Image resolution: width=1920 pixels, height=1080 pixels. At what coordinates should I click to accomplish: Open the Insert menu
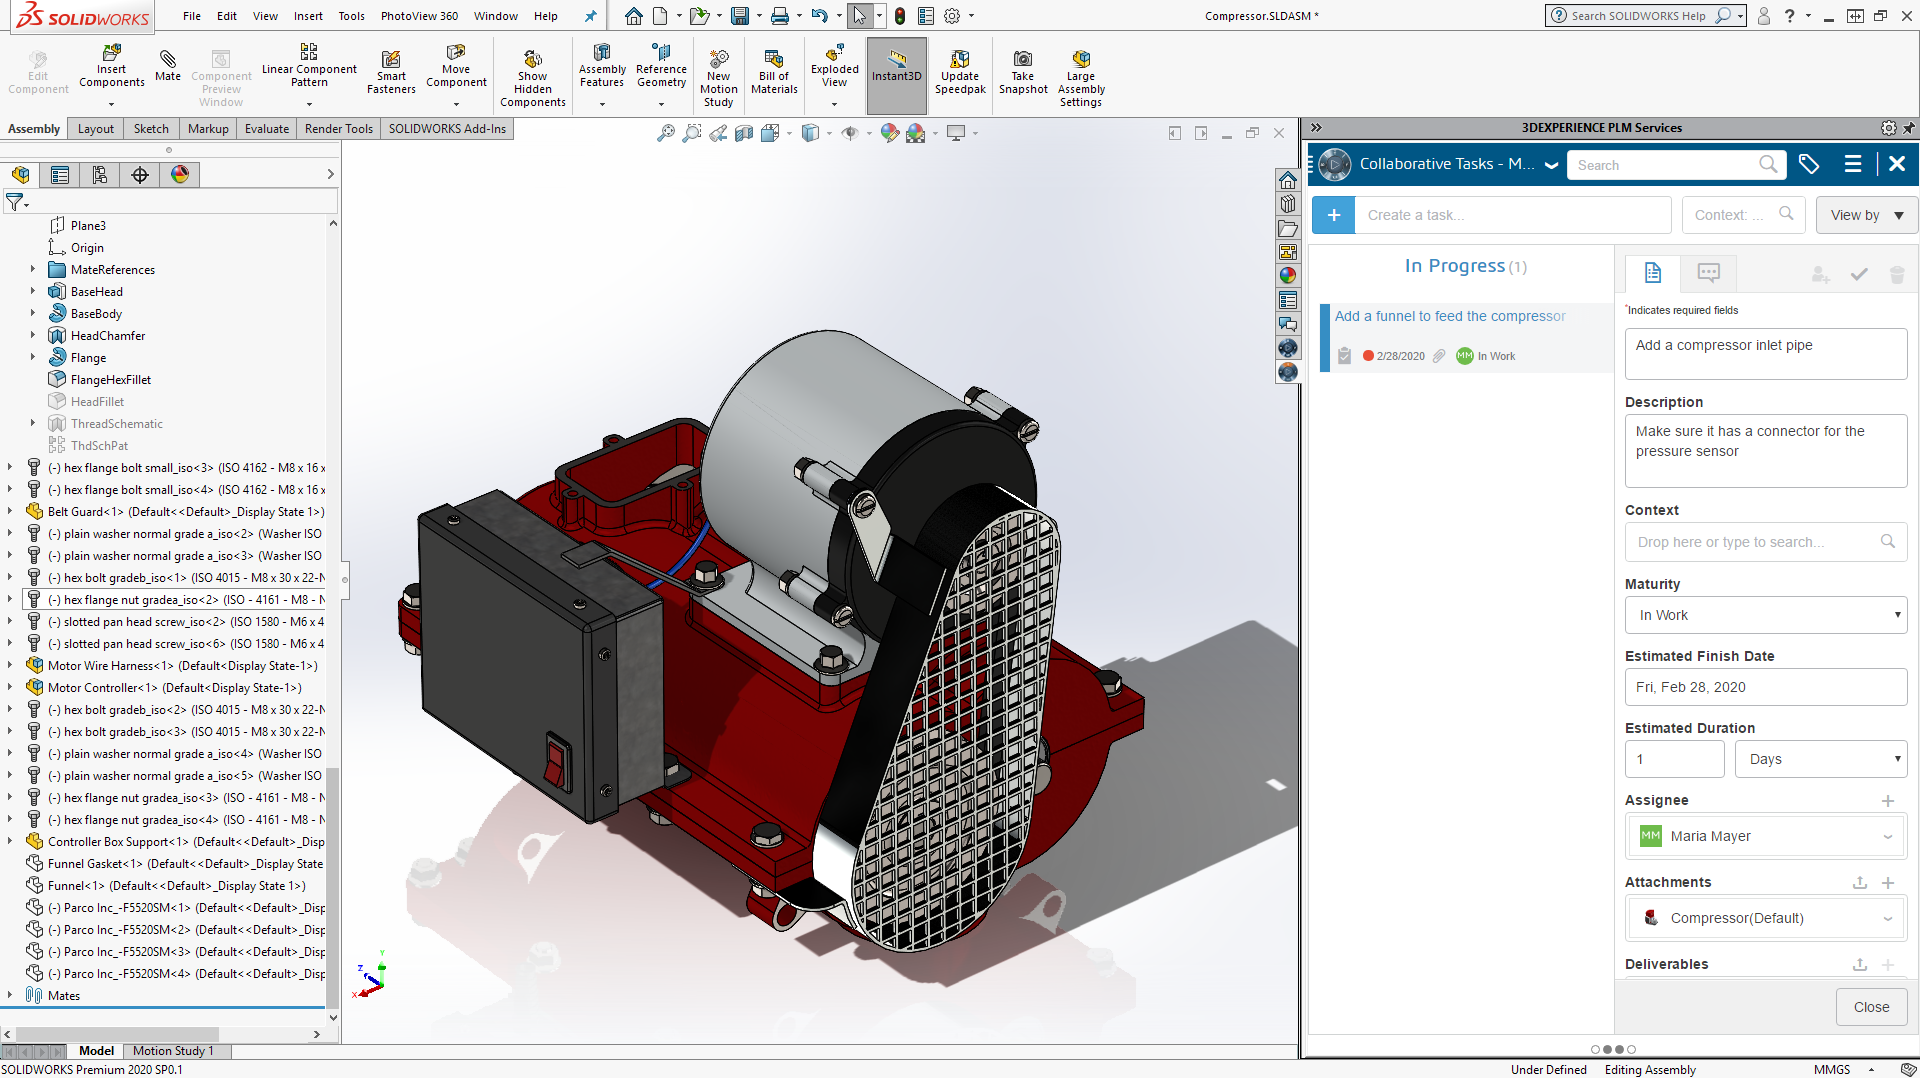coord(308,16)
